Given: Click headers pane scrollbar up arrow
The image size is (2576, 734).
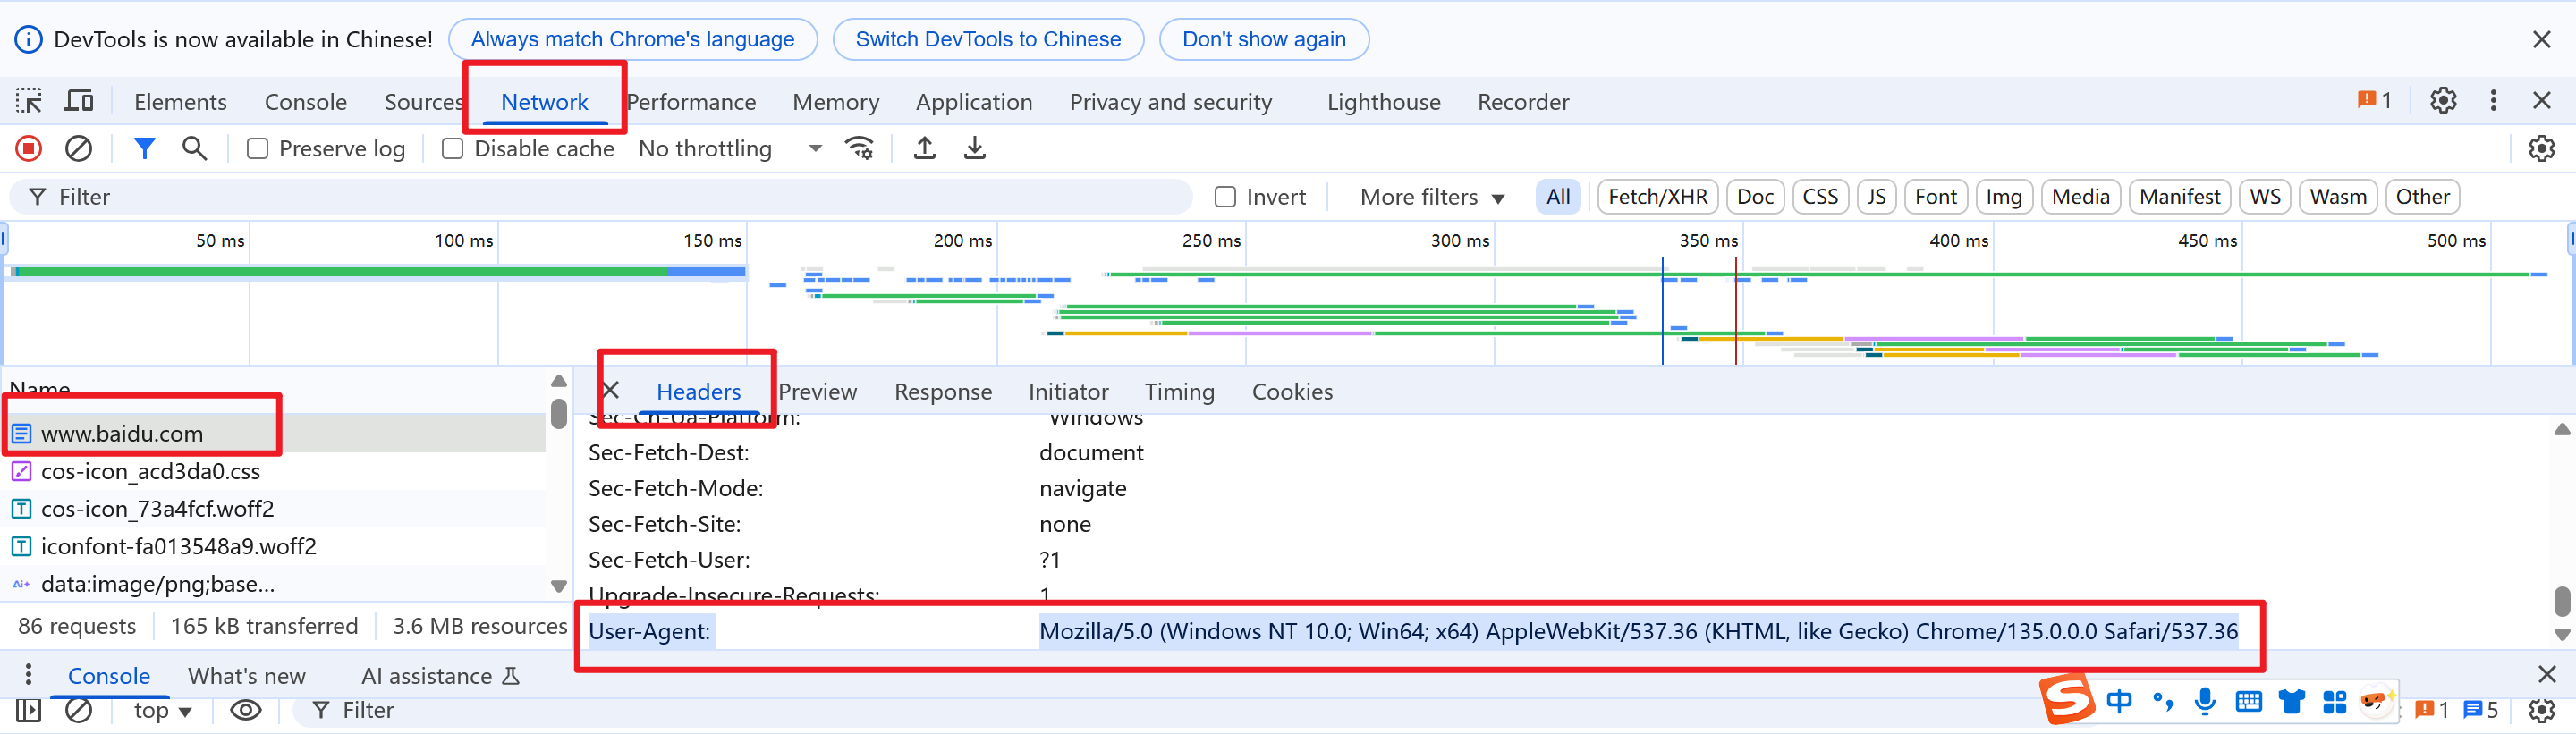Looking at the screenshot, I should [x=2562, y=430].
